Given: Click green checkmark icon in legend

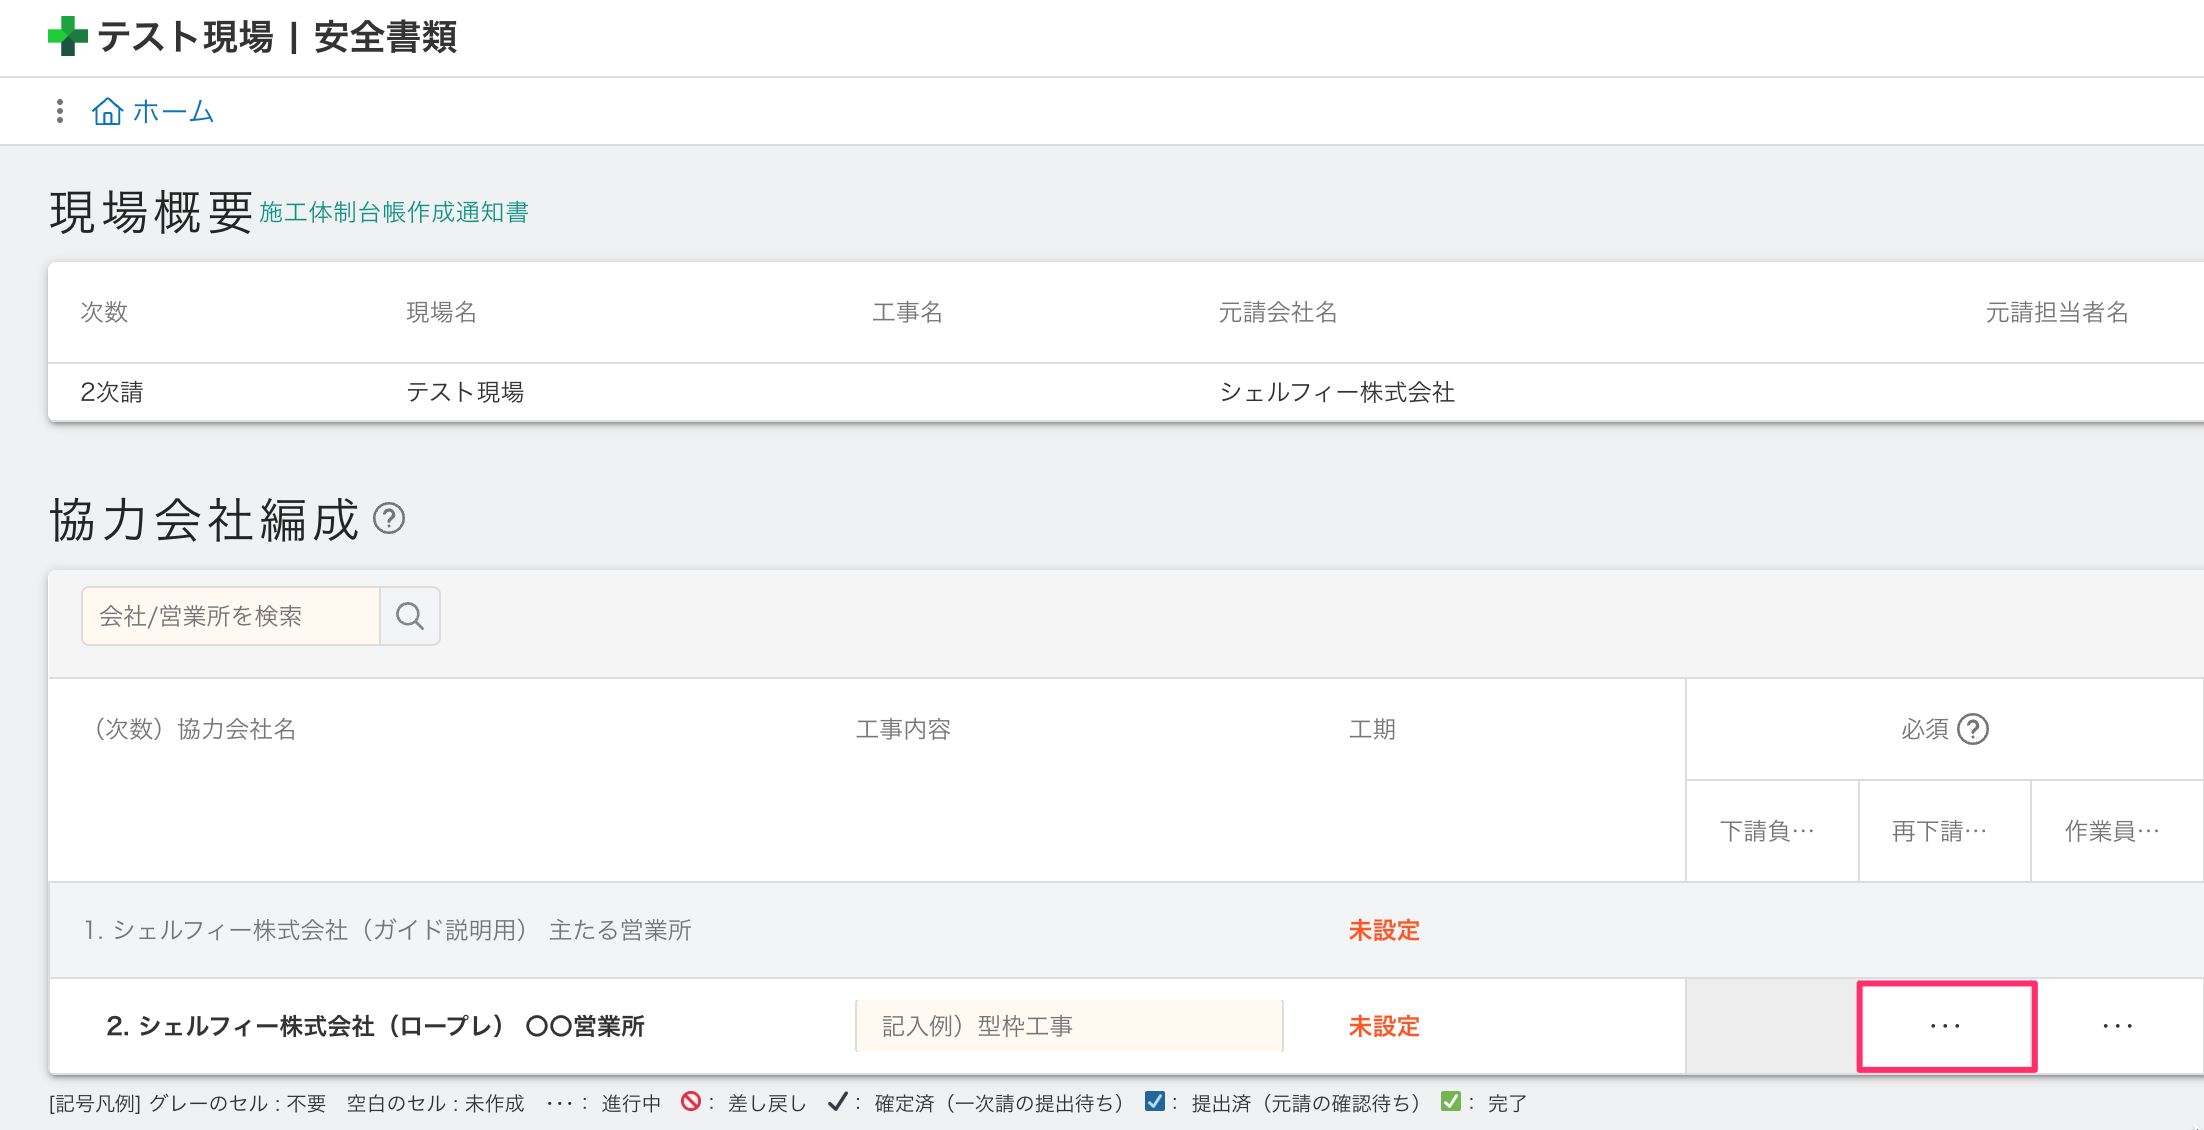Looking at the screenshot, I should pos(1450,1102).
